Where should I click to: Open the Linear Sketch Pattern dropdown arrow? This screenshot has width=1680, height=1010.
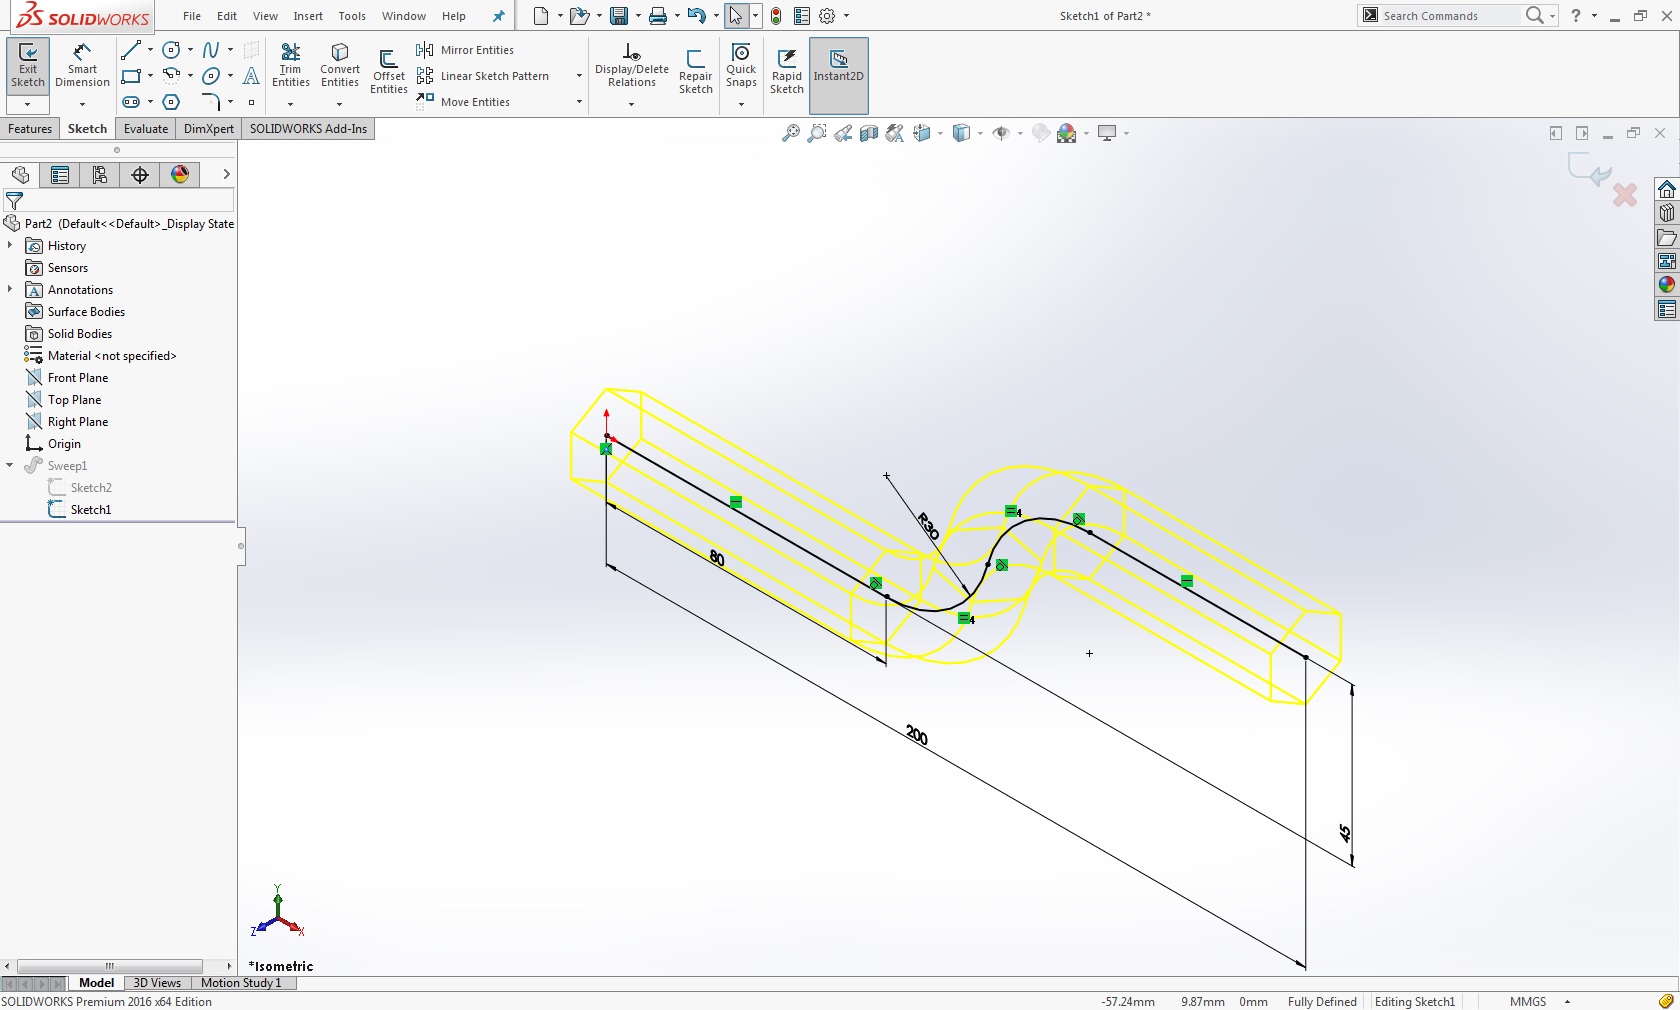pyautogui.click(x=579, y=76)
